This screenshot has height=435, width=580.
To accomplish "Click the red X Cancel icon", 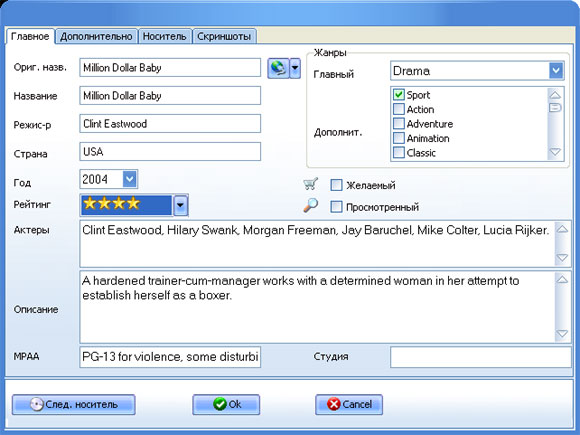I will coord(333,404).
